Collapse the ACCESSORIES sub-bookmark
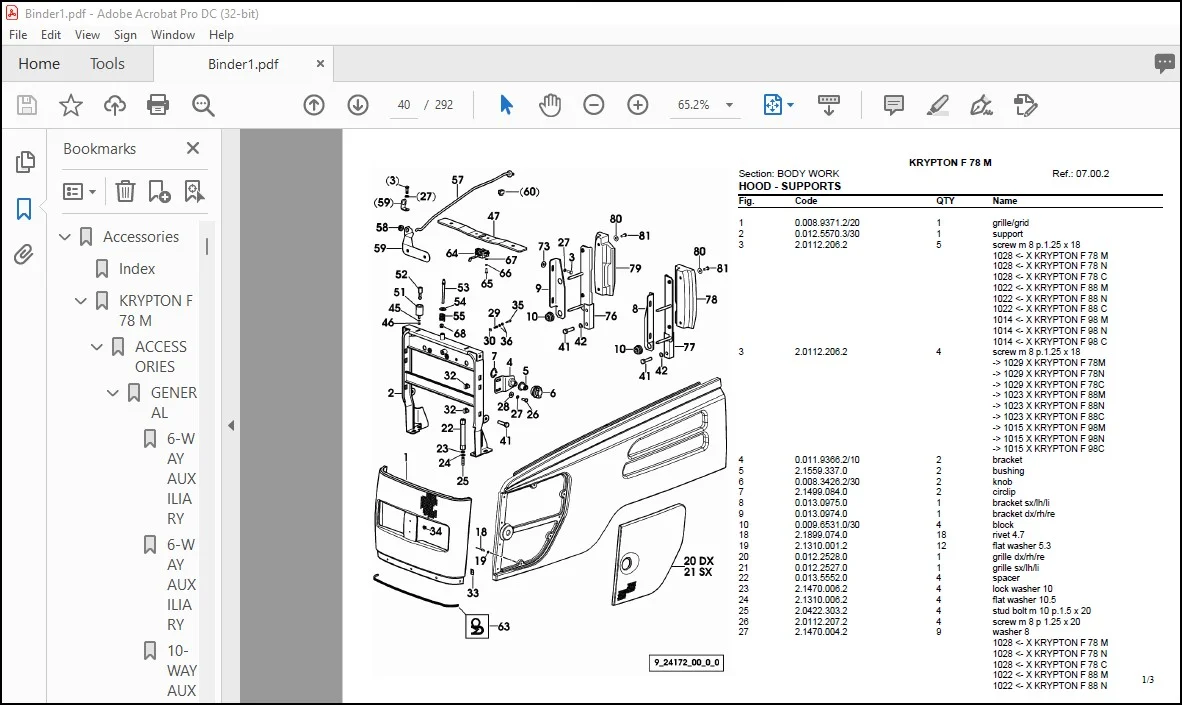This screenshot has height=705, width=1182. 96,347
